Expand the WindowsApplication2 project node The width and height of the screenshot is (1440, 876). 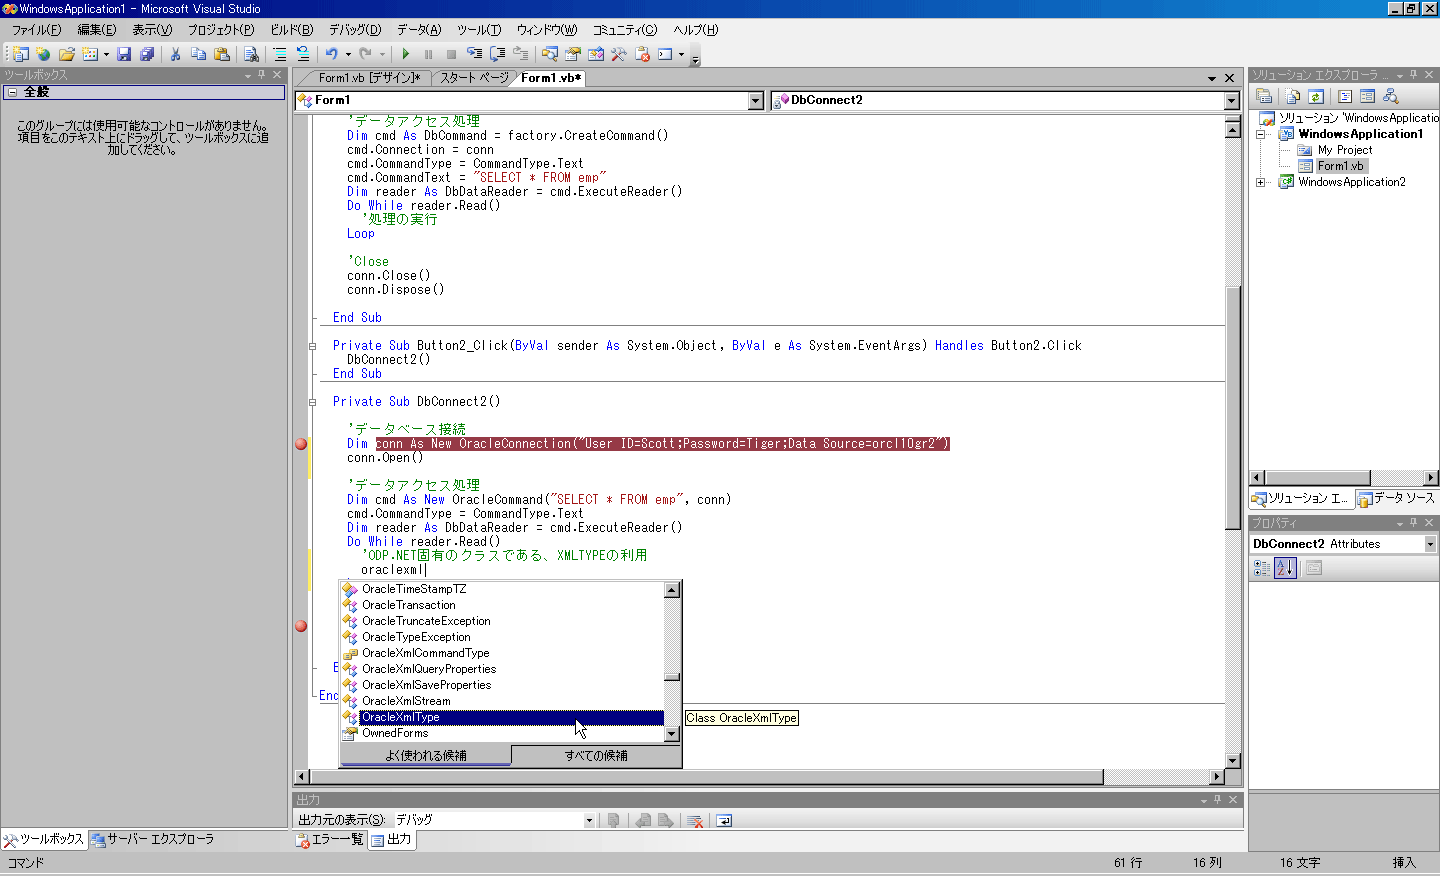(x=1258, y=182)
